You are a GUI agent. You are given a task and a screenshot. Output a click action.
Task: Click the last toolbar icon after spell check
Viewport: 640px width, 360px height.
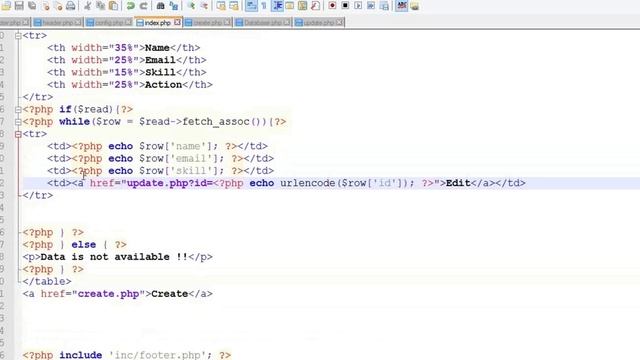(x=414, y=6)
